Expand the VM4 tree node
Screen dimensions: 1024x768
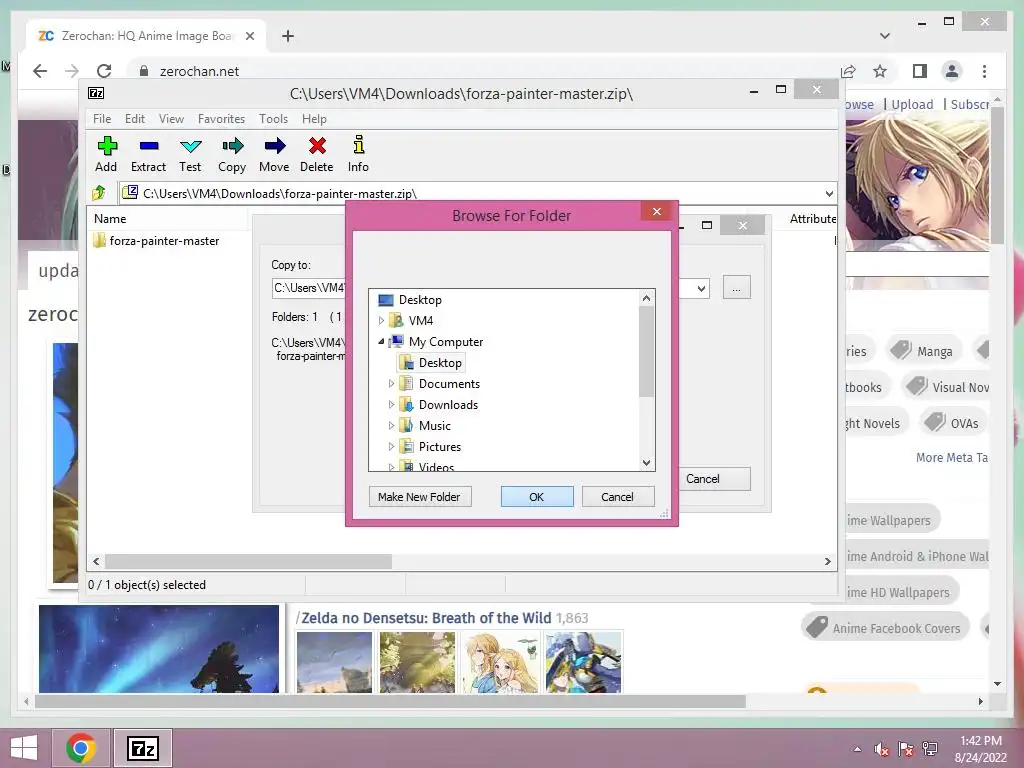pyautogui.click(x=381, y=321)
